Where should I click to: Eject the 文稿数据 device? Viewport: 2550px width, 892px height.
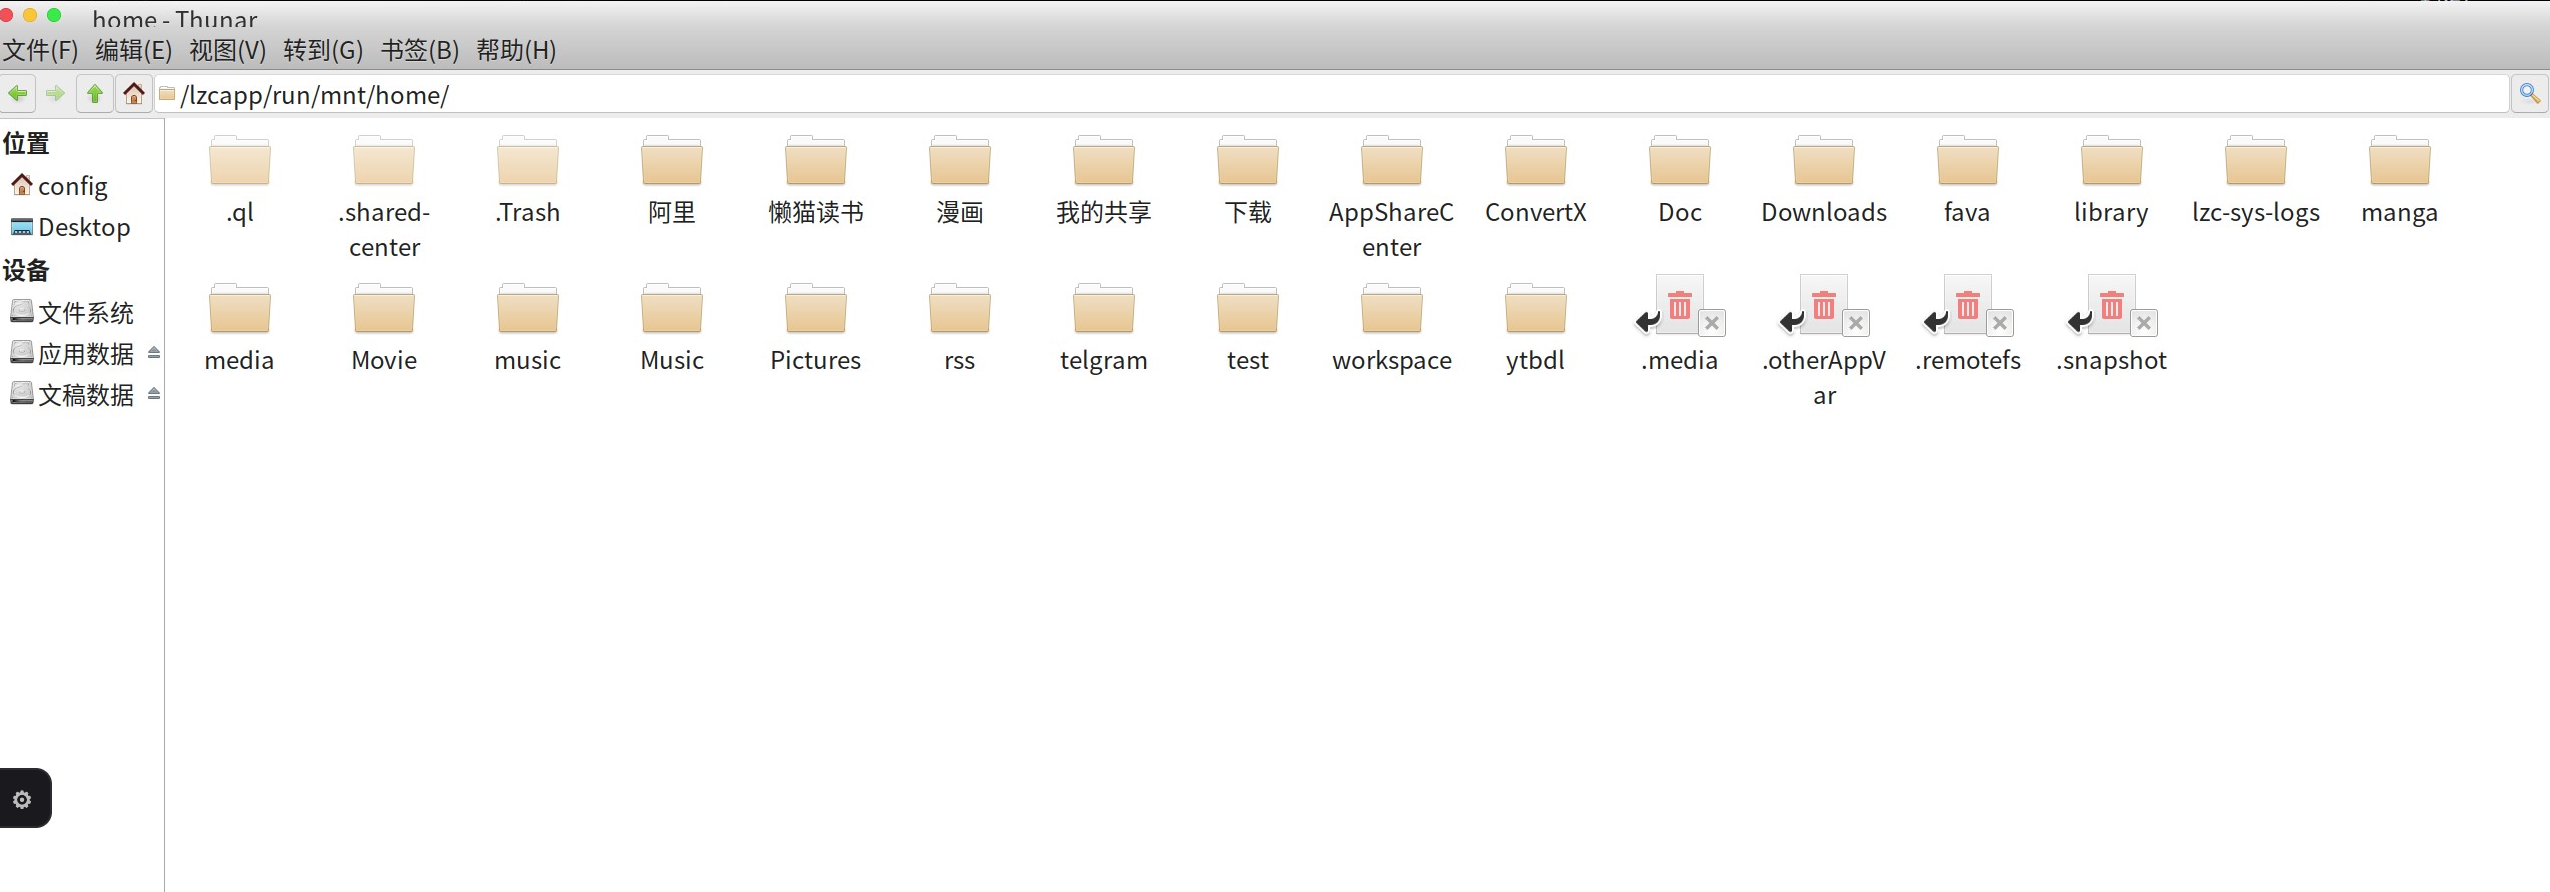pyautogui.click(x=154, y=394)
